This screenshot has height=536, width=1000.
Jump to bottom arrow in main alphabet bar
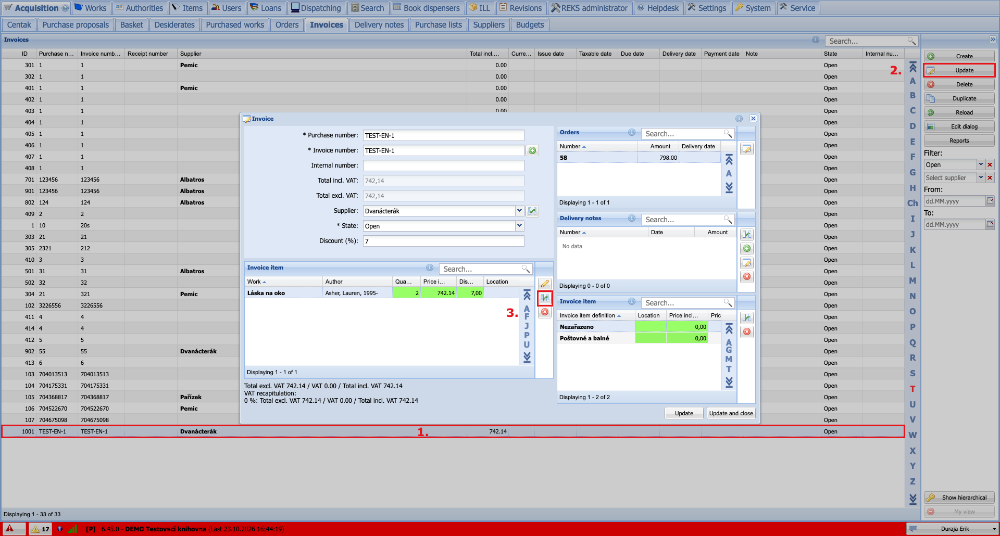[913, 498]
